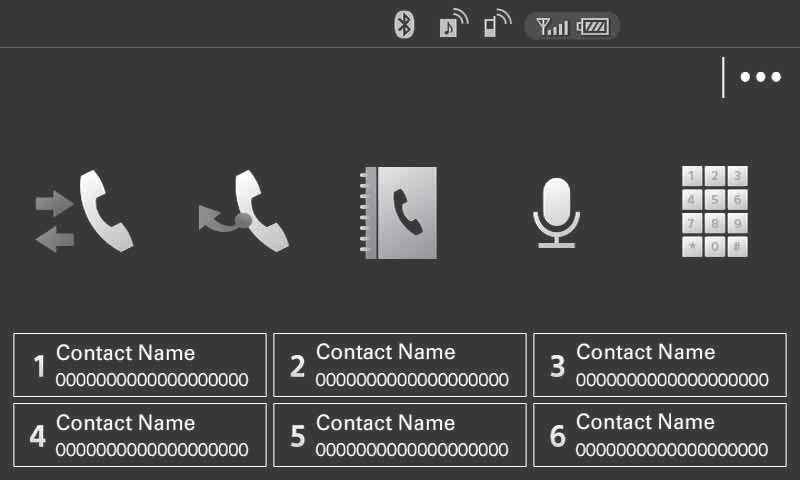Open the phonebook contacts icon
The height and width of the screenshot is (480, 800).
point(398,213)
